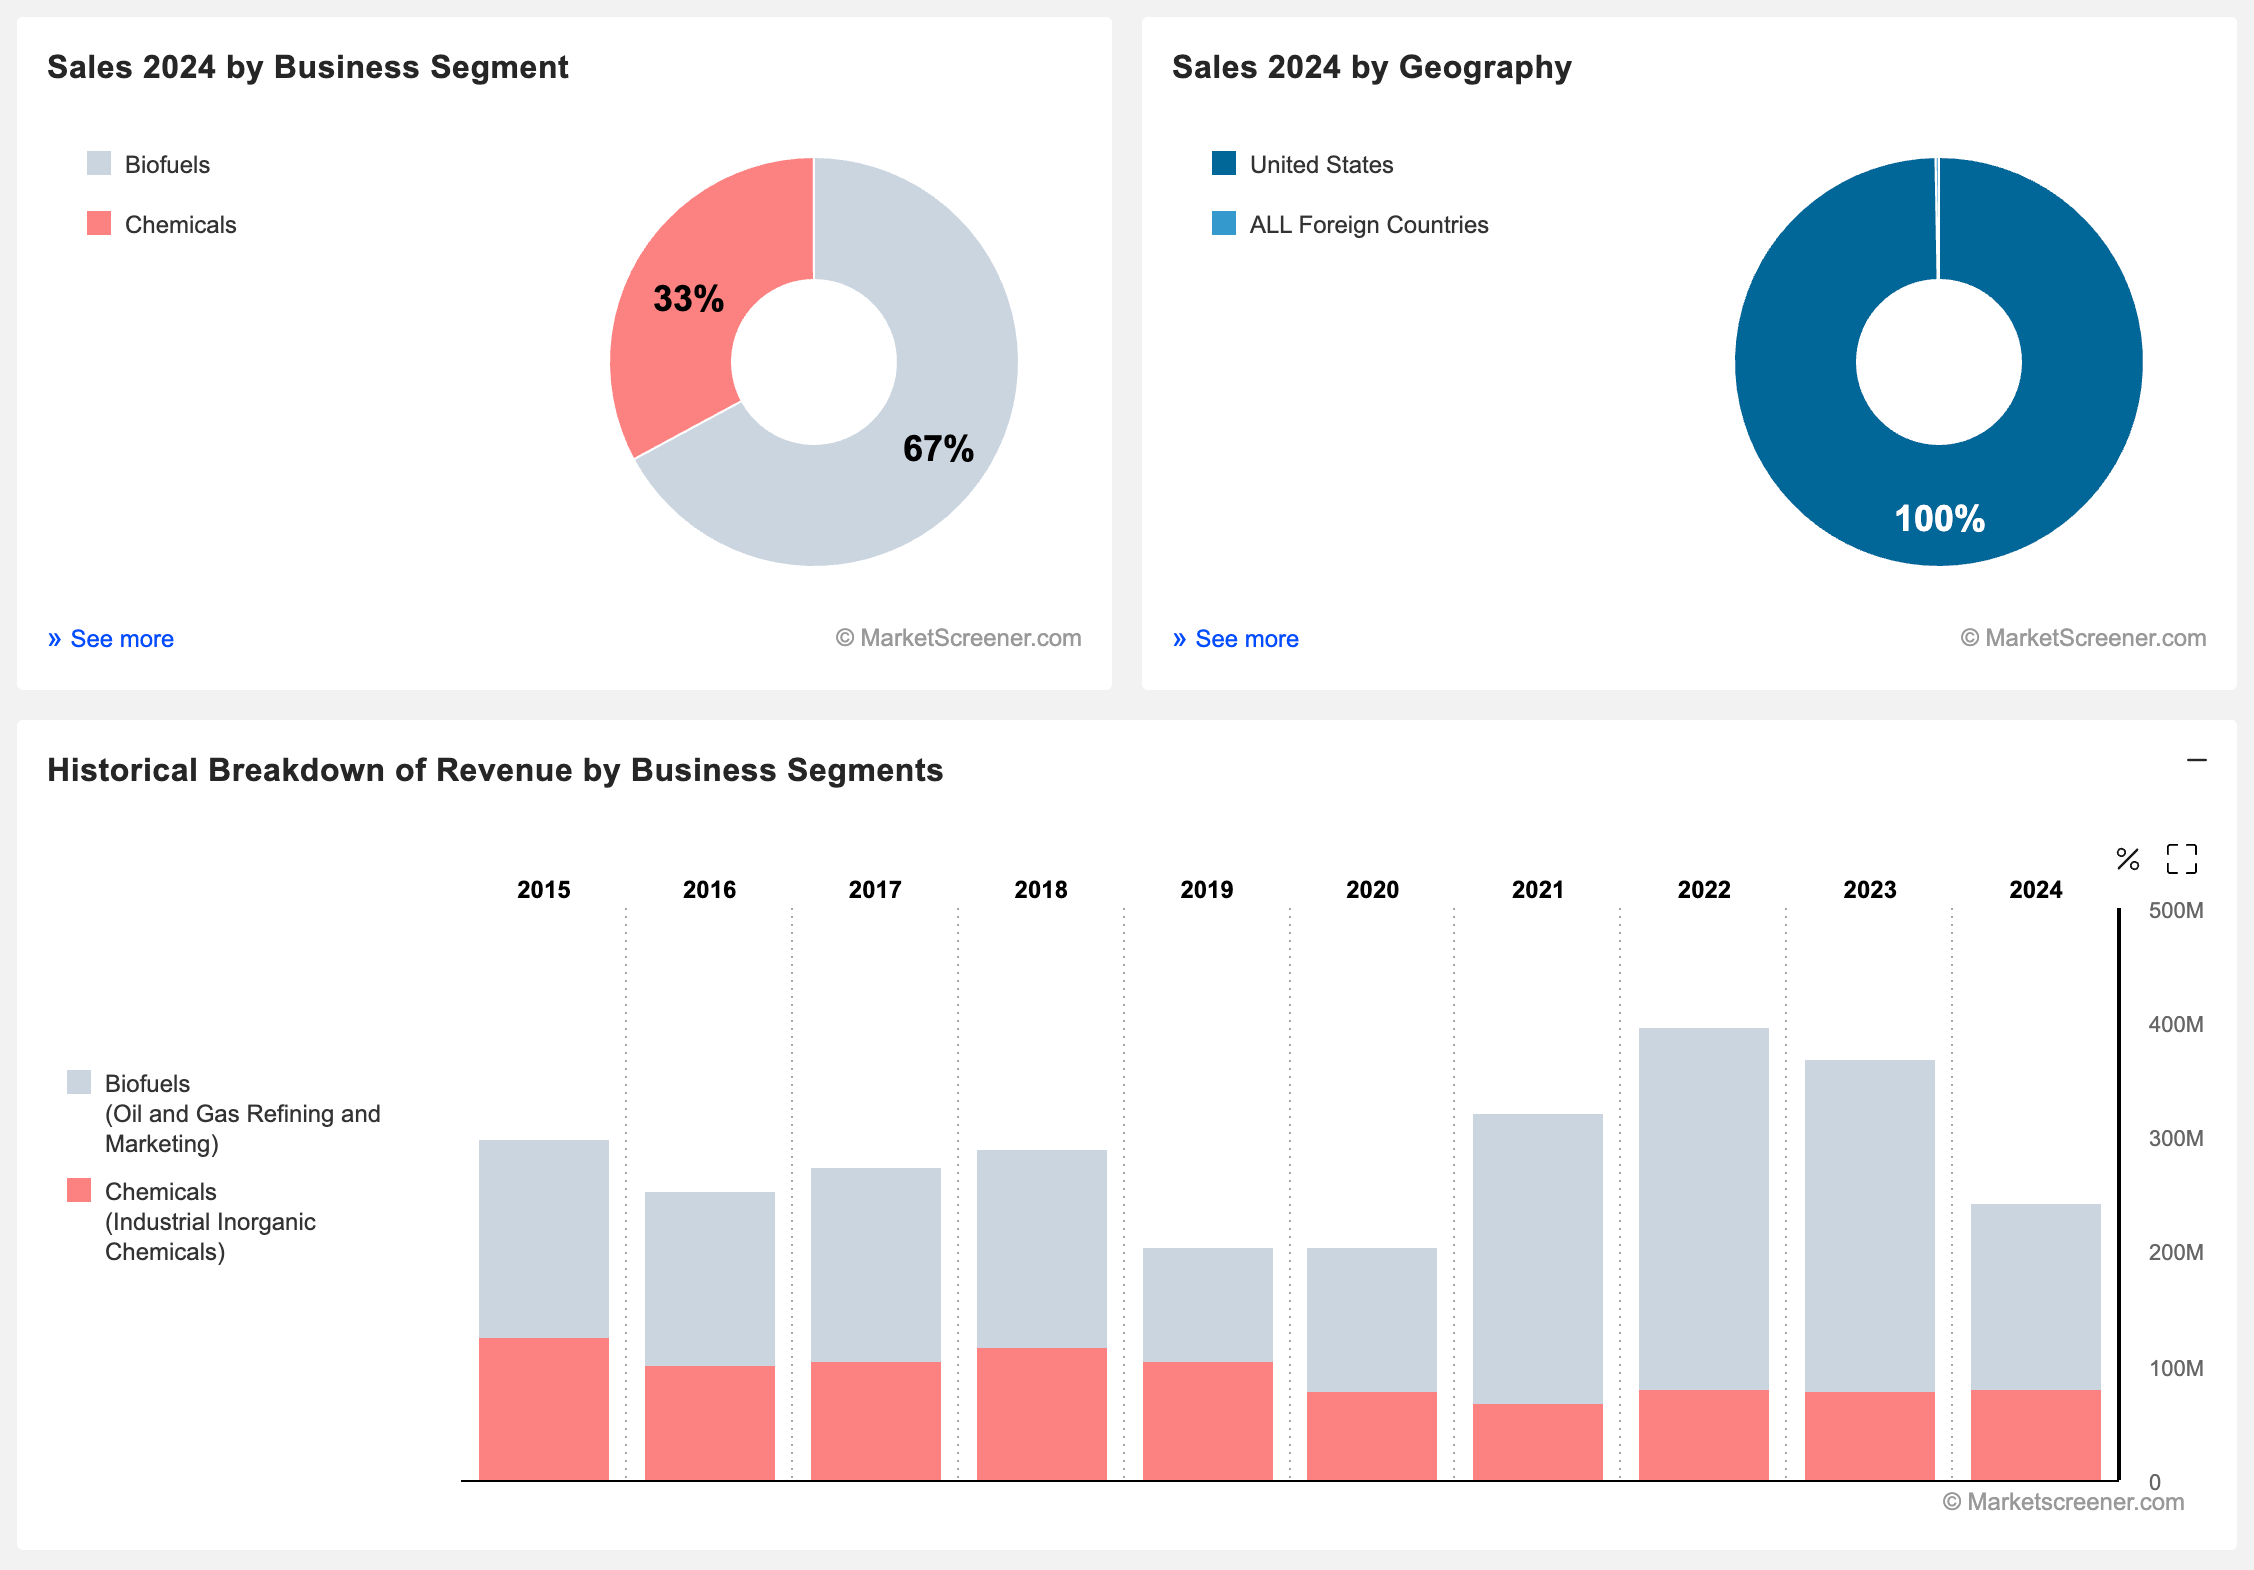This screenshot has width=2254, height=1570.
Task: Click the 2015 Chemicals bar segment
Action: pyautogui.click(x=543, y=1410)
